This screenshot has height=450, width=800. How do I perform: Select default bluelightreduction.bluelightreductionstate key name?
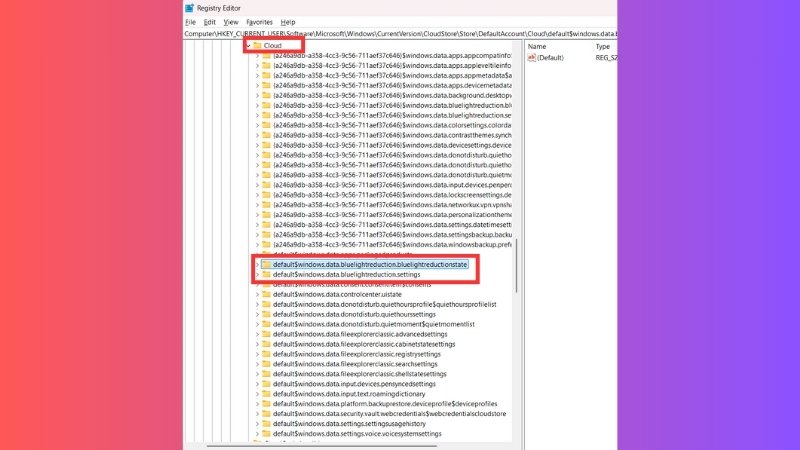click(x=370, y=264)
